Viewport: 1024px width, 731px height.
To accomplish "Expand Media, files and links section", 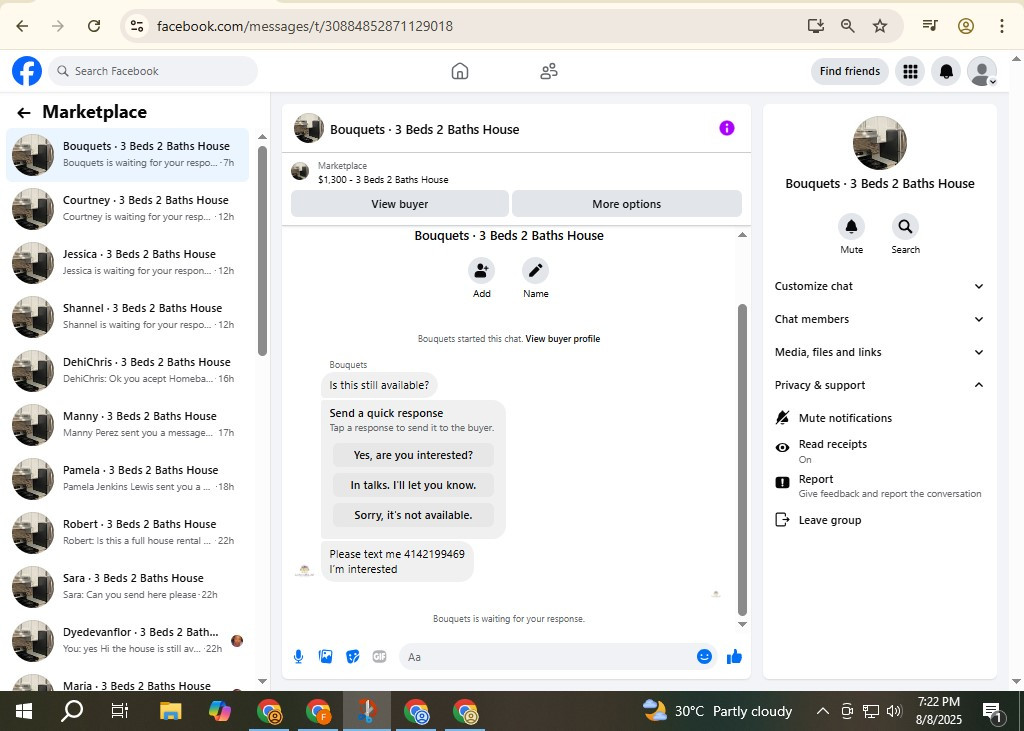I will [878, 352].
